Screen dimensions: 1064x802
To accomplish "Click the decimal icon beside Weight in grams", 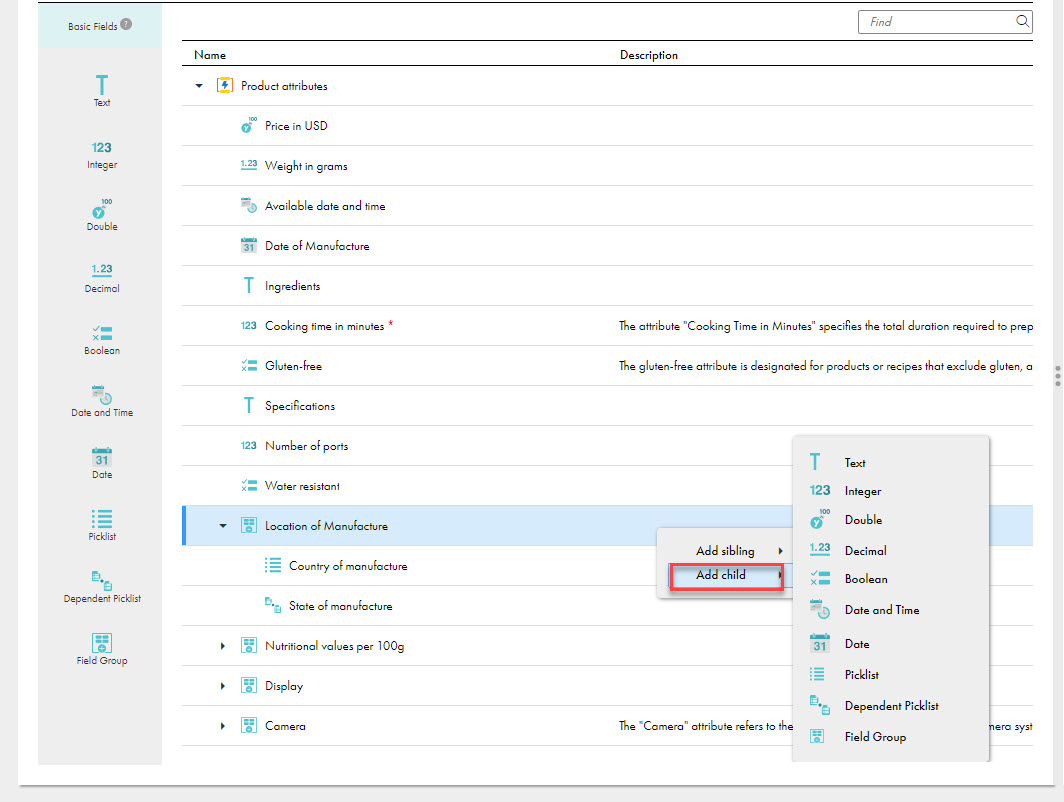I will coord(248,165).
